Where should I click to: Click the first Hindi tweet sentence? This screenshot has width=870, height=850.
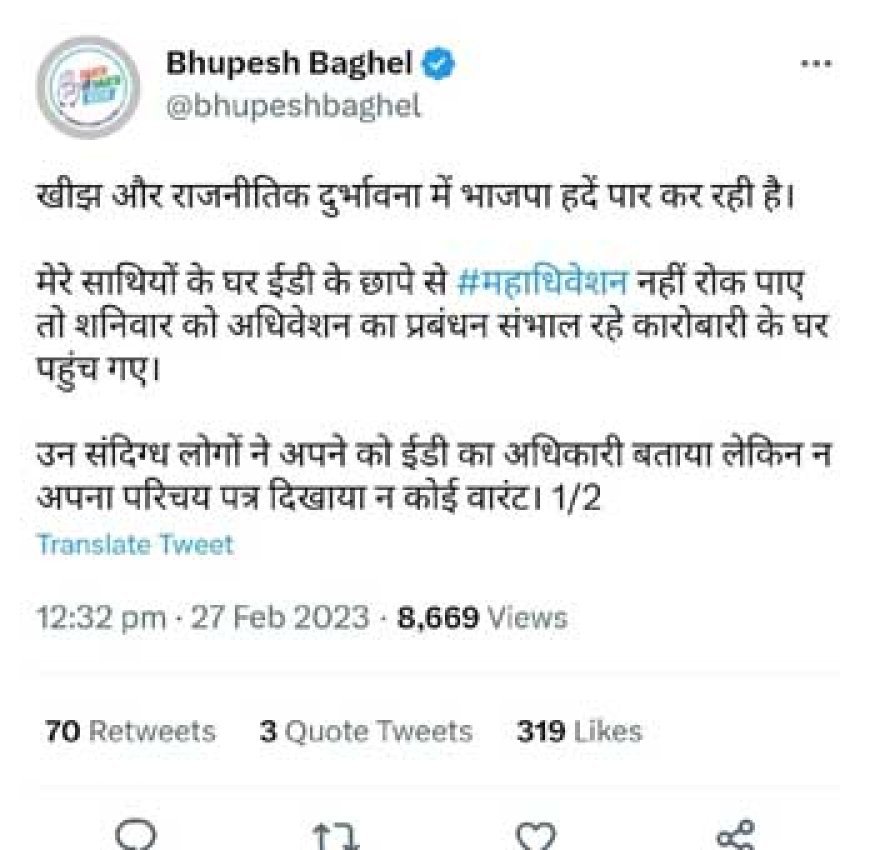tap(416, 196)
